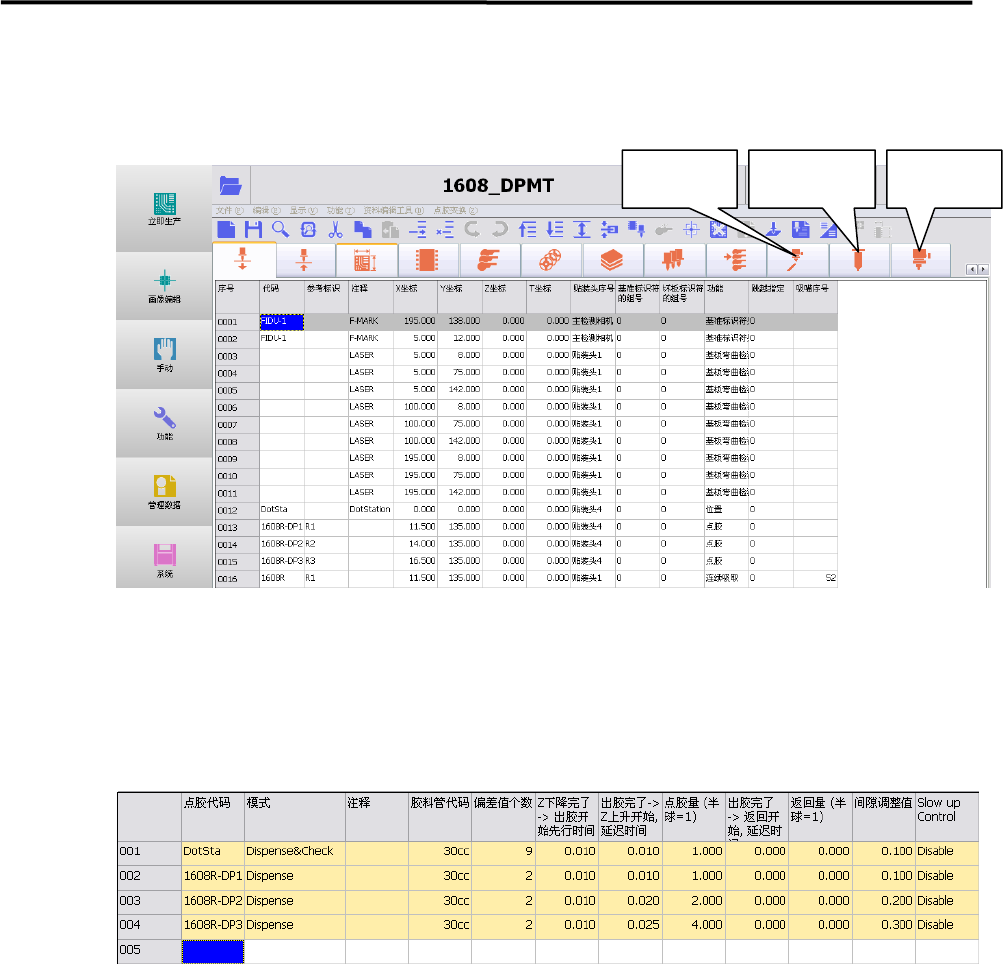The image size is (1003, 964).
Task: Open the 编辑 menu
Action: click(266, 210)
